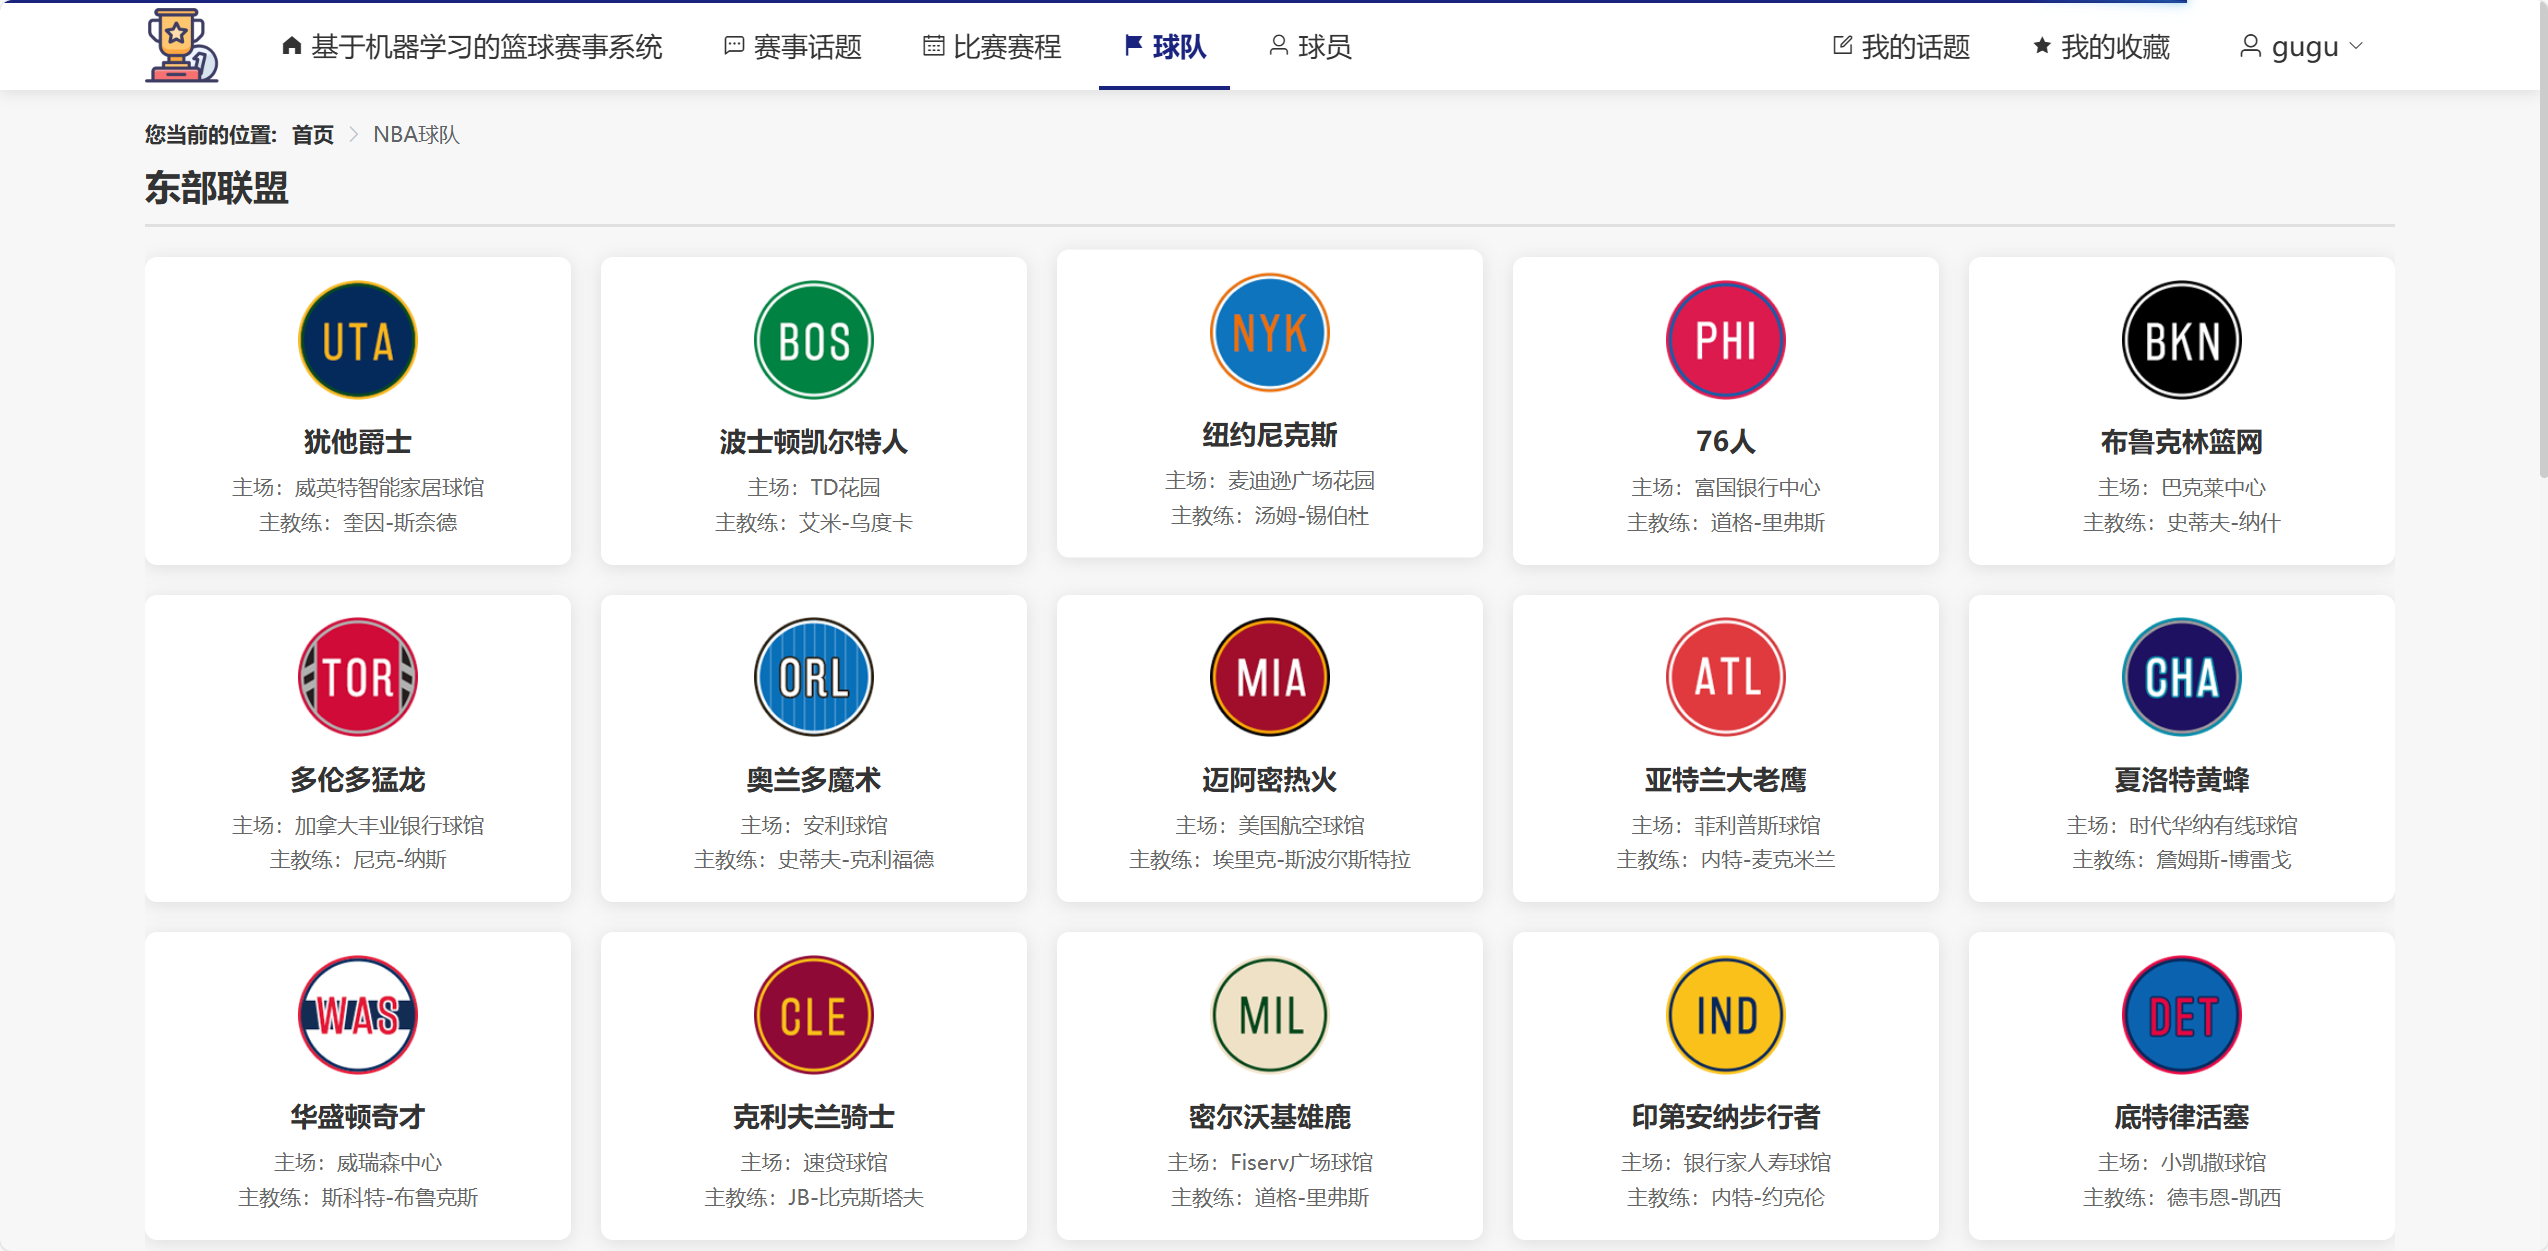The image size is (2548, 1251).
Task: Open the 克利夫兰骑士 team name
Action: click(x=814, y=1116)
